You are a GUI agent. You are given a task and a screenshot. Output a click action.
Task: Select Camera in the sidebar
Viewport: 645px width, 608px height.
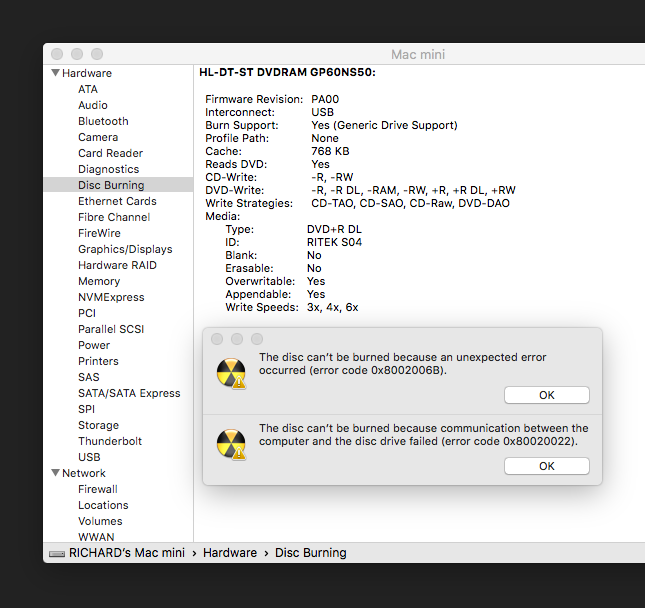(x=98, y=137)
